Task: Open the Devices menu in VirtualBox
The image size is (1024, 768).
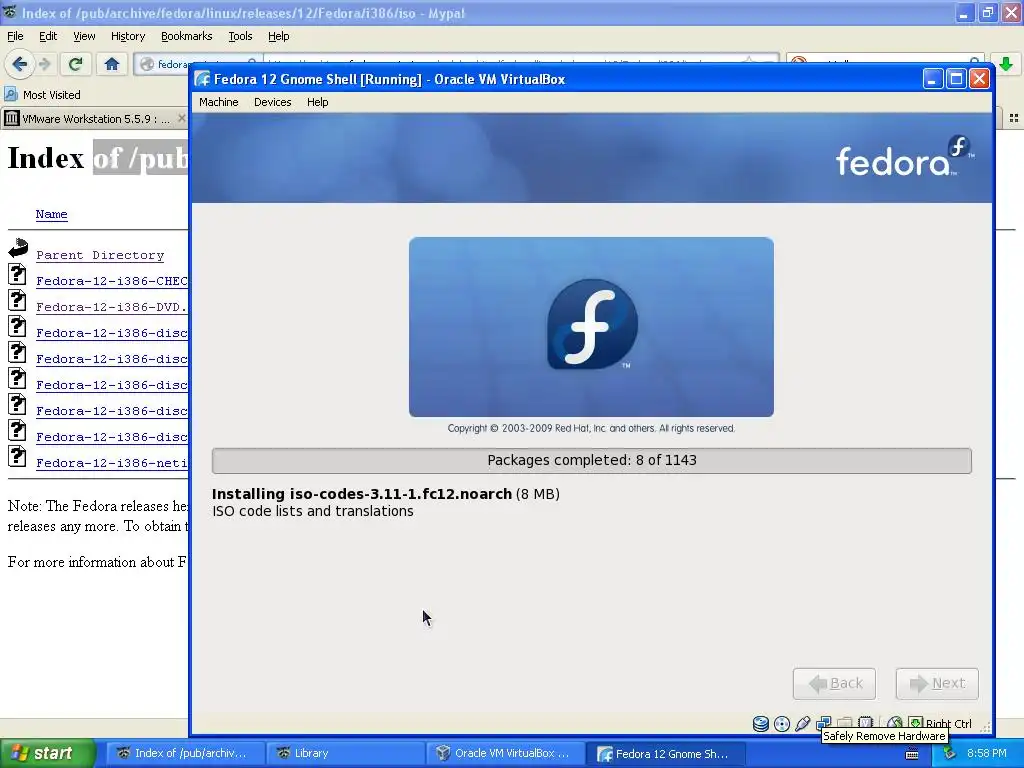Action: point(272,102)
